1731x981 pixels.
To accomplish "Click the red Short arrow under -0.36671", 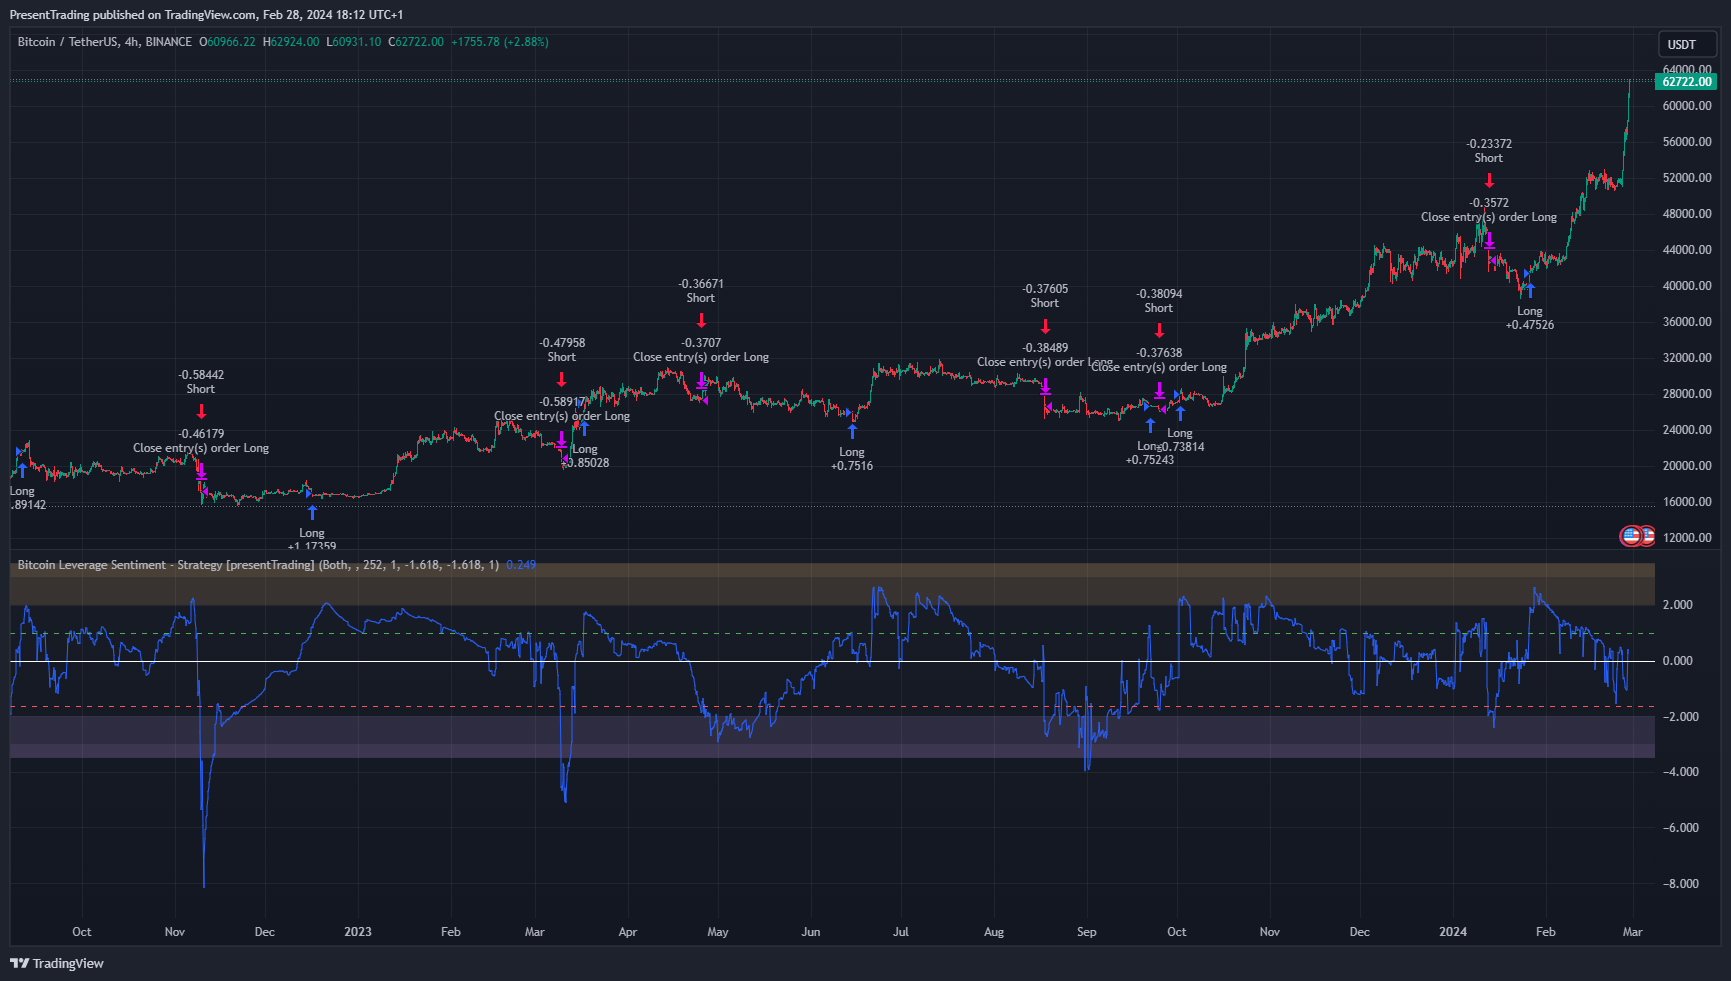I will click(x=701, y=320).
